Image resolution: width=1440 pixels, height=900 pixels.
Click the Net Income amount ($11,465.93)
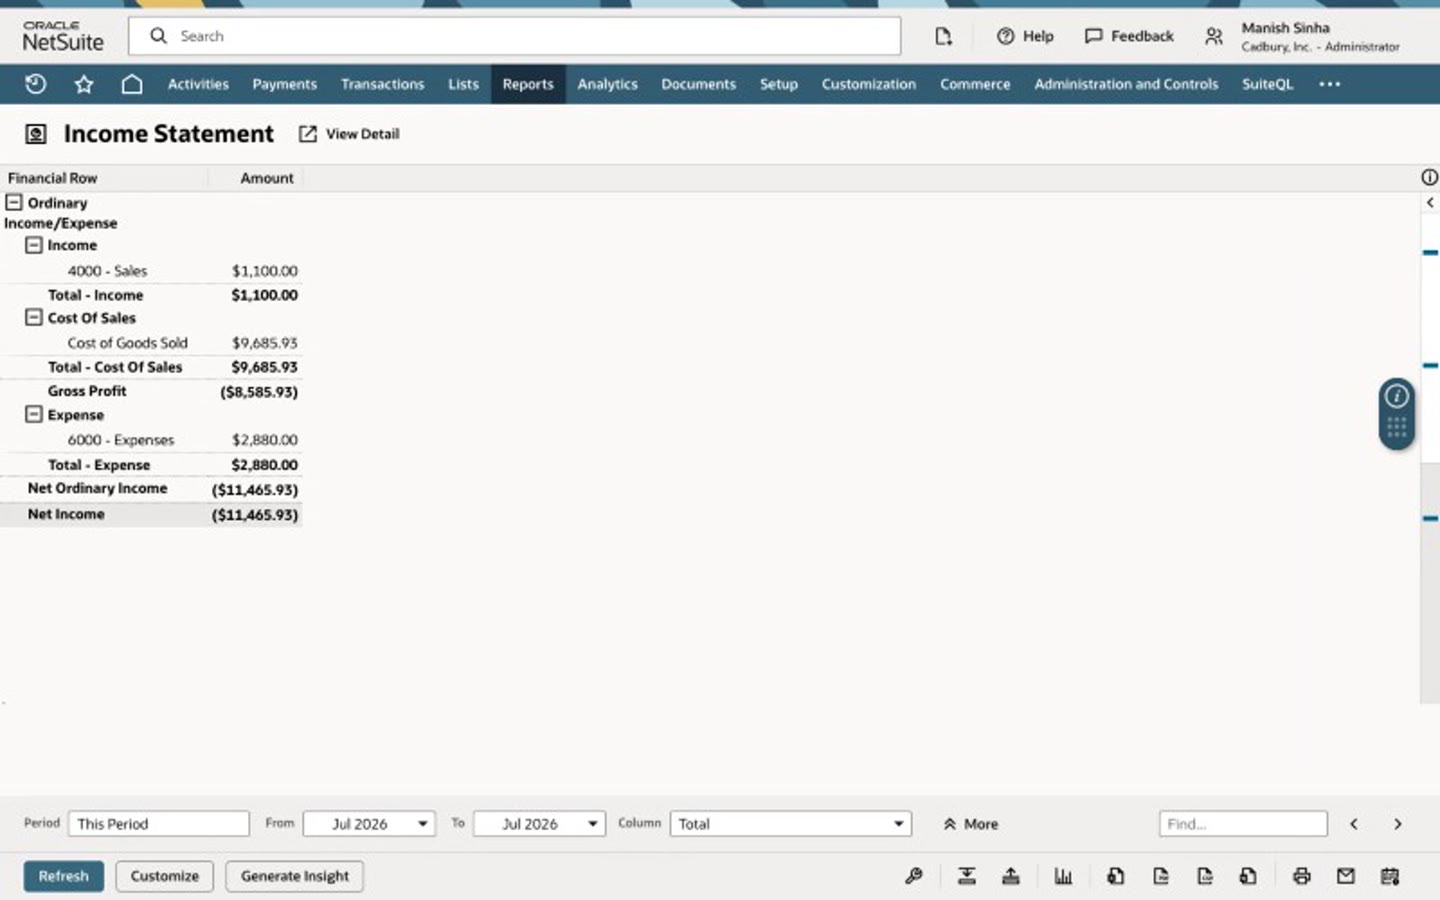pyautogui.click(x=255, y=515)
